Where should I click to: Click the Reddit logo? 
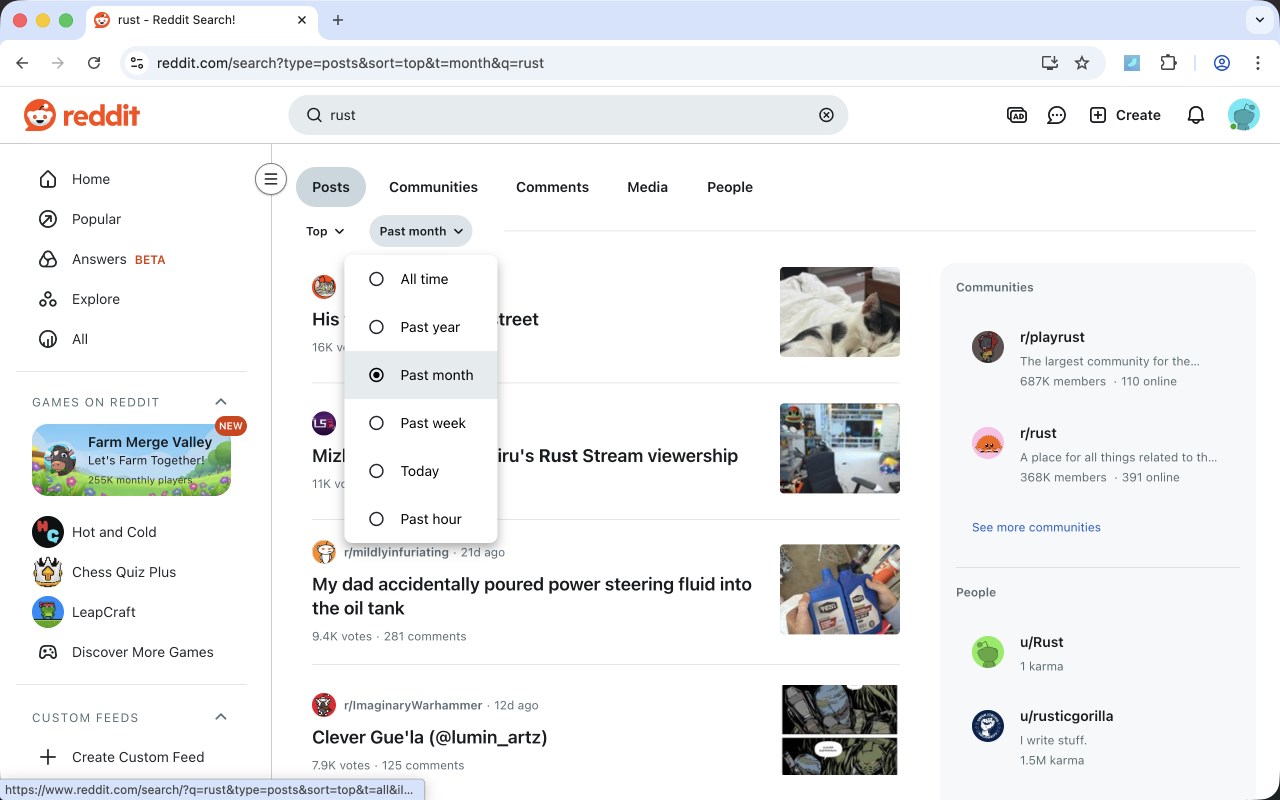(x=82, y=115)
